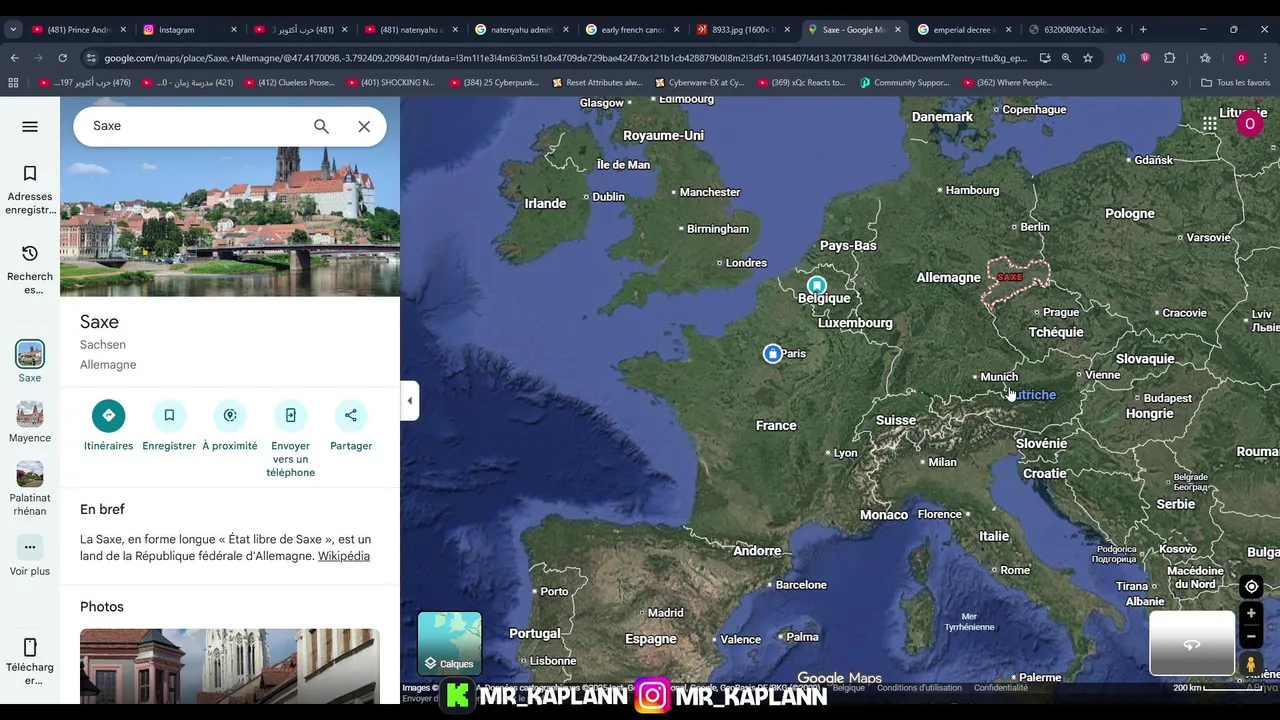Open the Clueless Prose bookmark
This screenshot has width=1280, height=720.
[289, 83]
